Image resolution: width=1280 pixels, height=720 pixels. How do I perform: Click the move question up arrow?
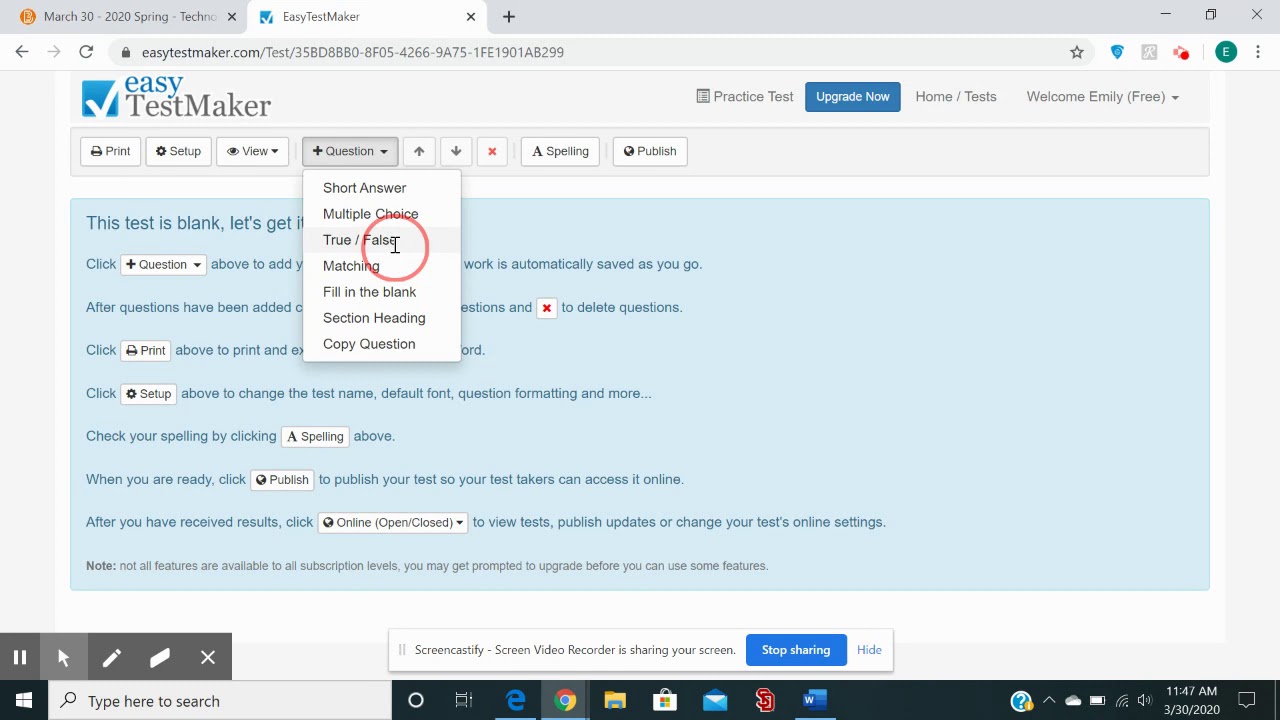click(x=419, y=151)
